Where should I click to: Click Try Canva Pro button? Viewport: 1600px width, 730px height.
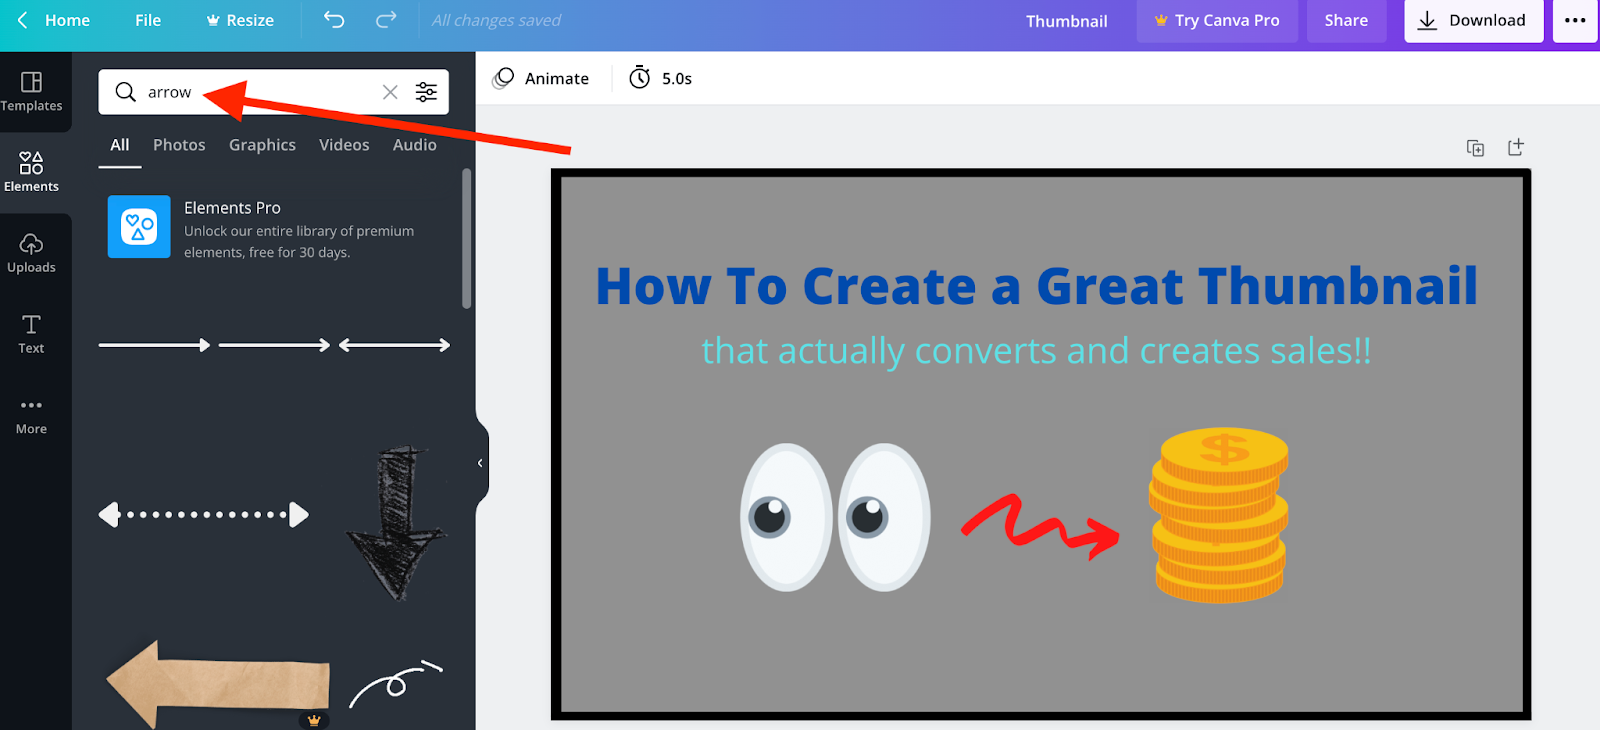point(1217,20)
